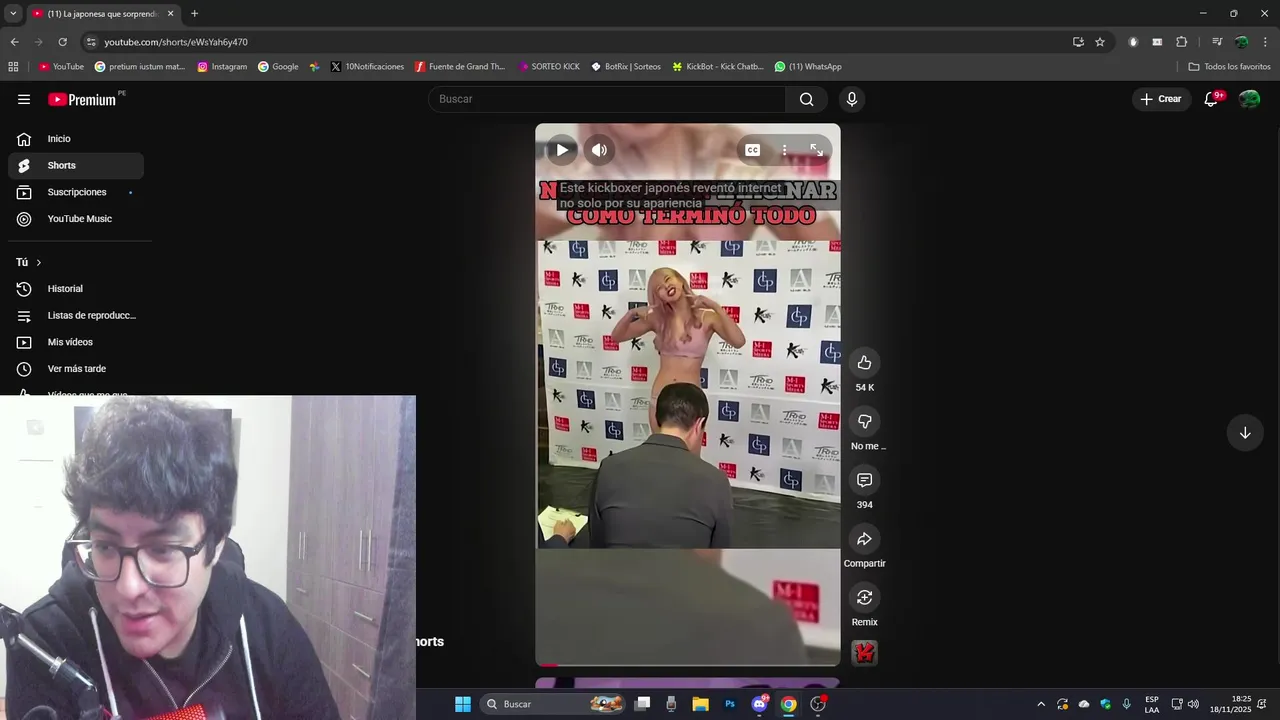
Task: Start voice search with microphone icon
Action: pyautogui.click(x=852, y=99)
